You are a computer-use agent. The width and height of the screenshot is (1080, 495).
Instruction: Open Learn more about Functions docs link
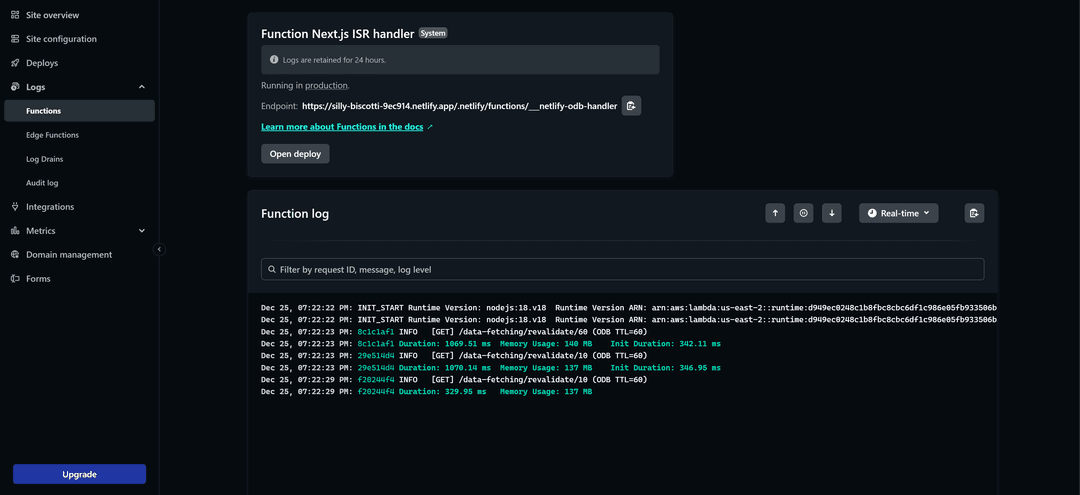[x=342, y=127]
